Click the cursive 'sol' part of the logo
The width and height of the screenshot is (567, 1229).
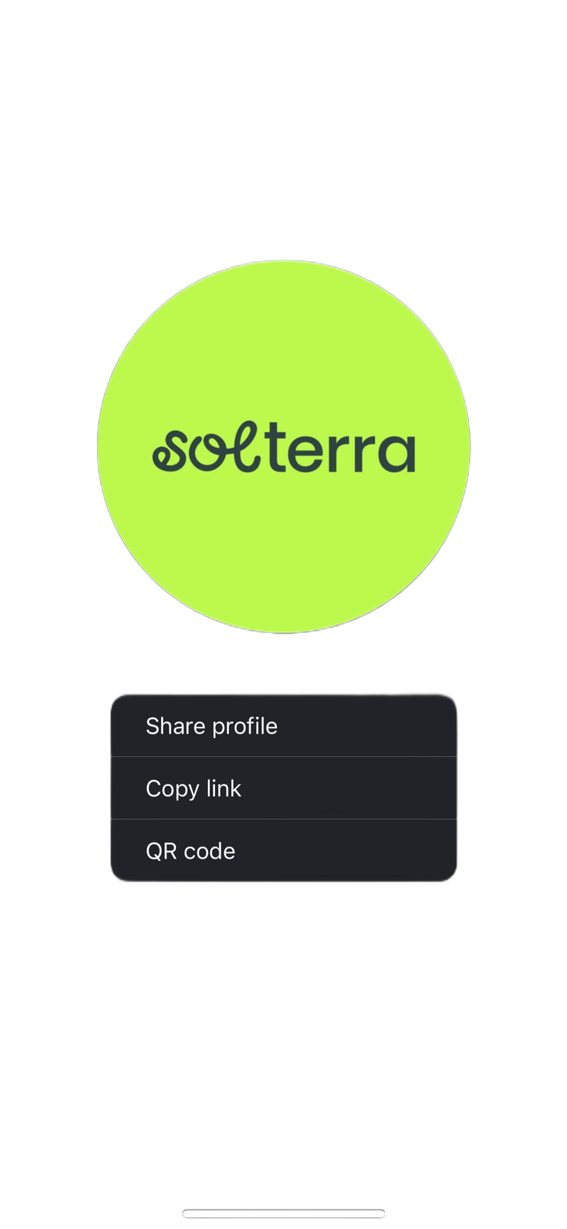coord(206,451)
